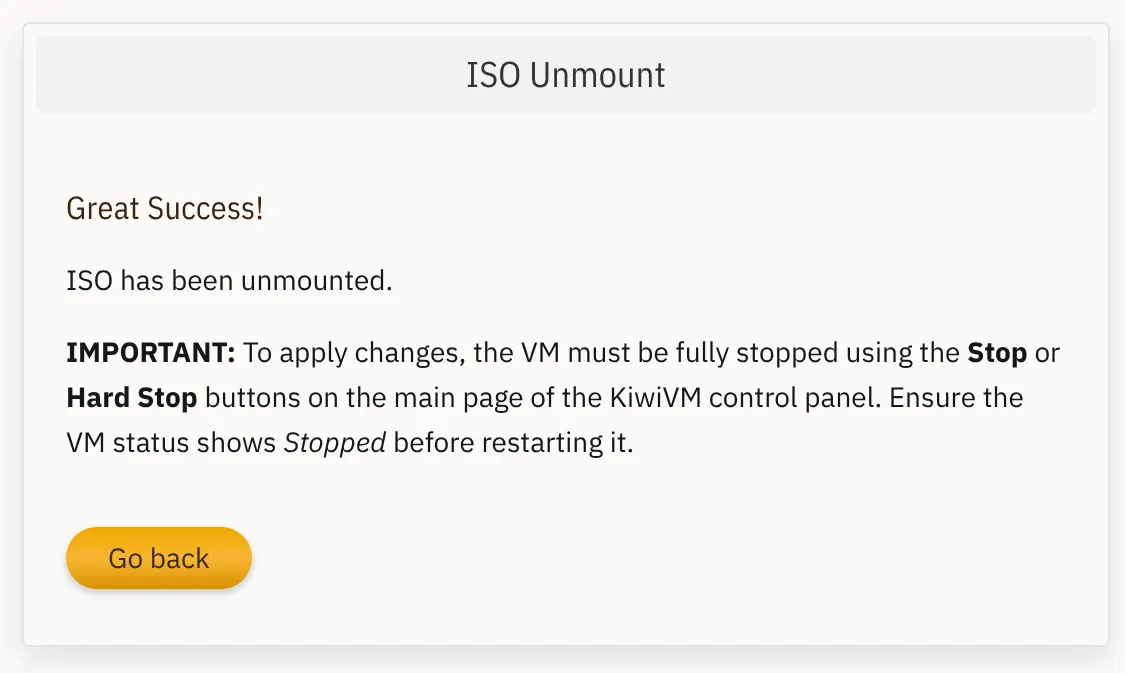Click the yellow Go back pill button

[x=158, y=558]
